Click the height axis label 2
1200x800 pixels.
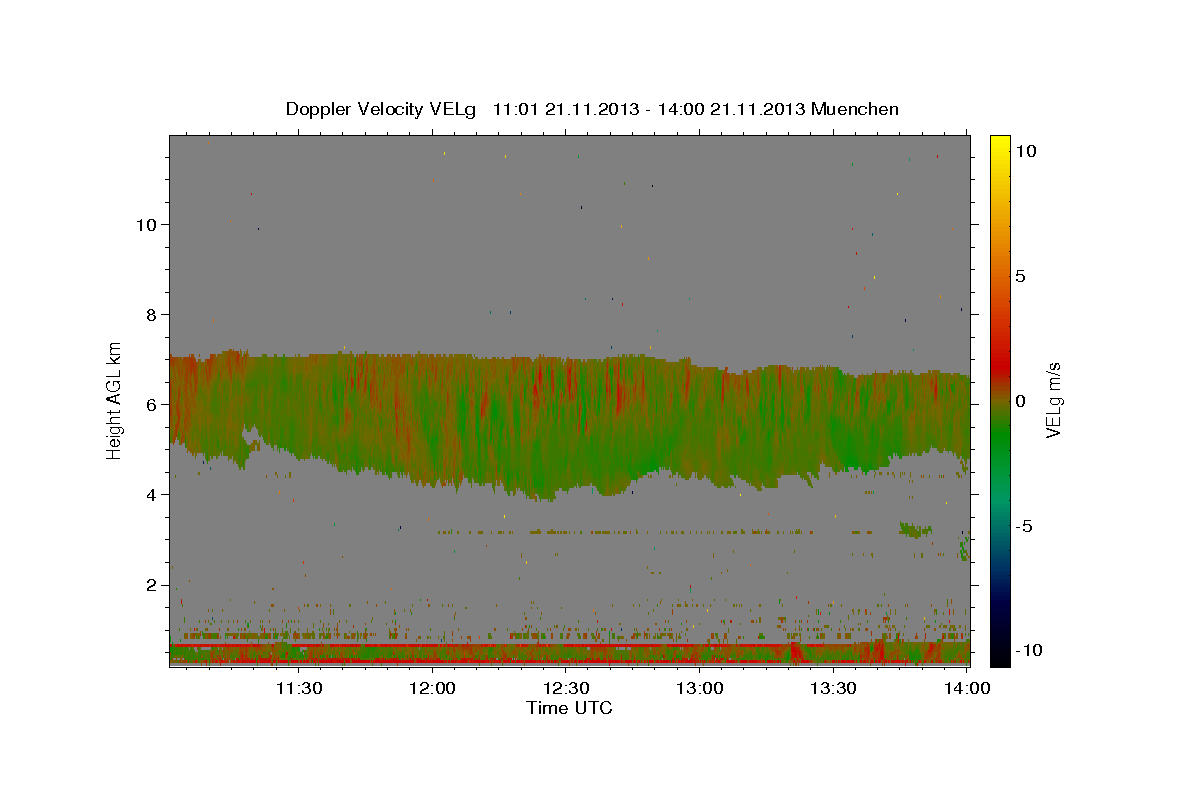point(151,584)
